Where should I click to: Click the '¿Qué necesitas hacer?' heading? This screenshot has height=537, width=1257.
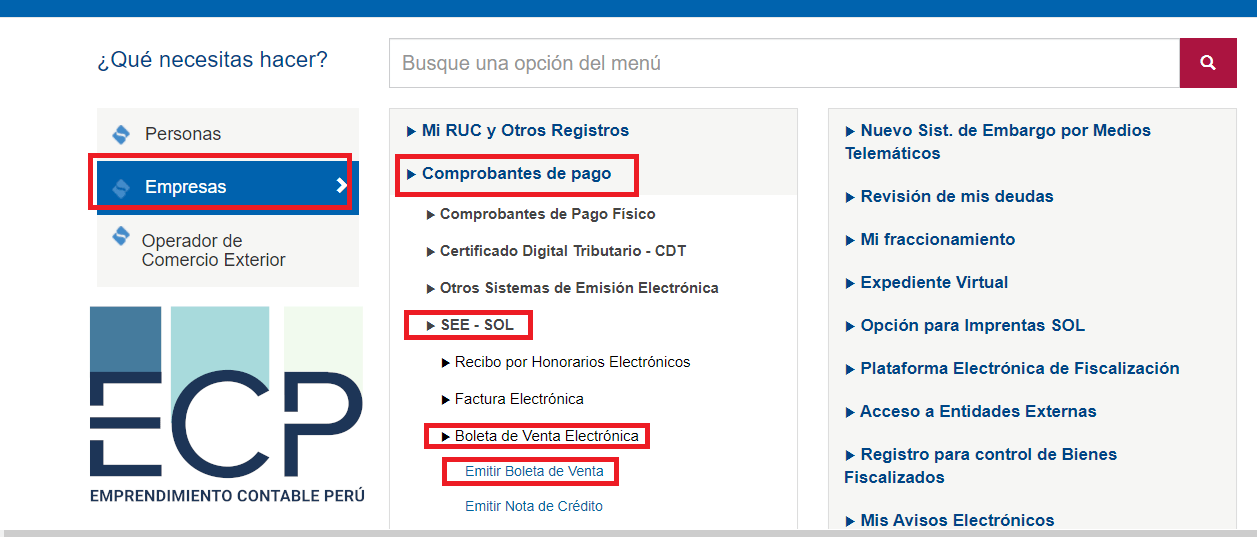click(212, 60)
